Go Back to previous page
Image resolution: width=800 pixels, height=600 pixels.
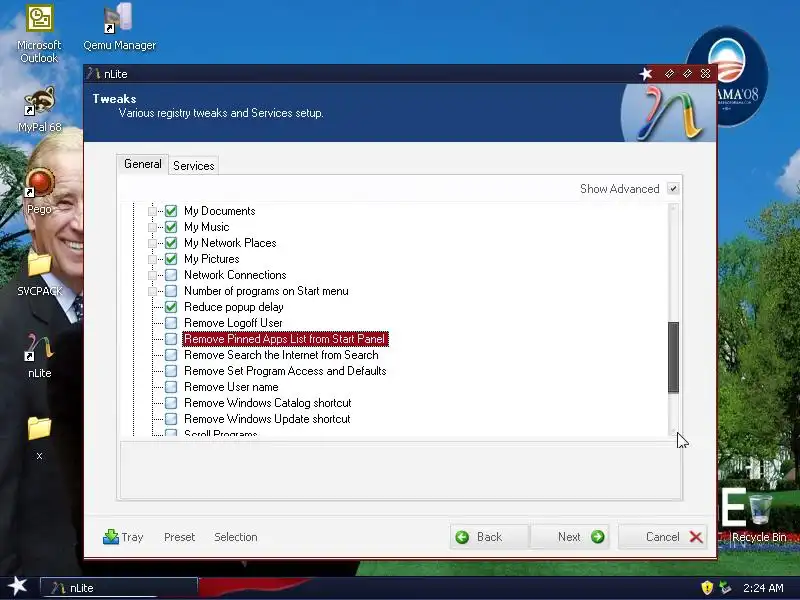click(x=489, y=537)
